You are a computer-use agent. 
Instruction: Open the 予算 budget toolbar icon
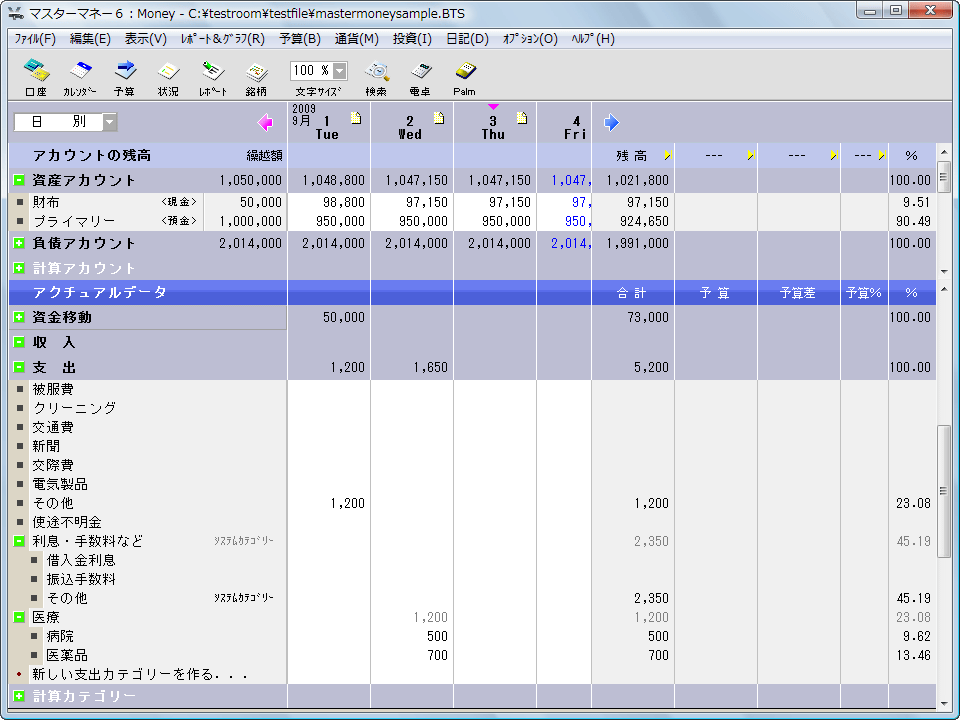pos(124,78)
